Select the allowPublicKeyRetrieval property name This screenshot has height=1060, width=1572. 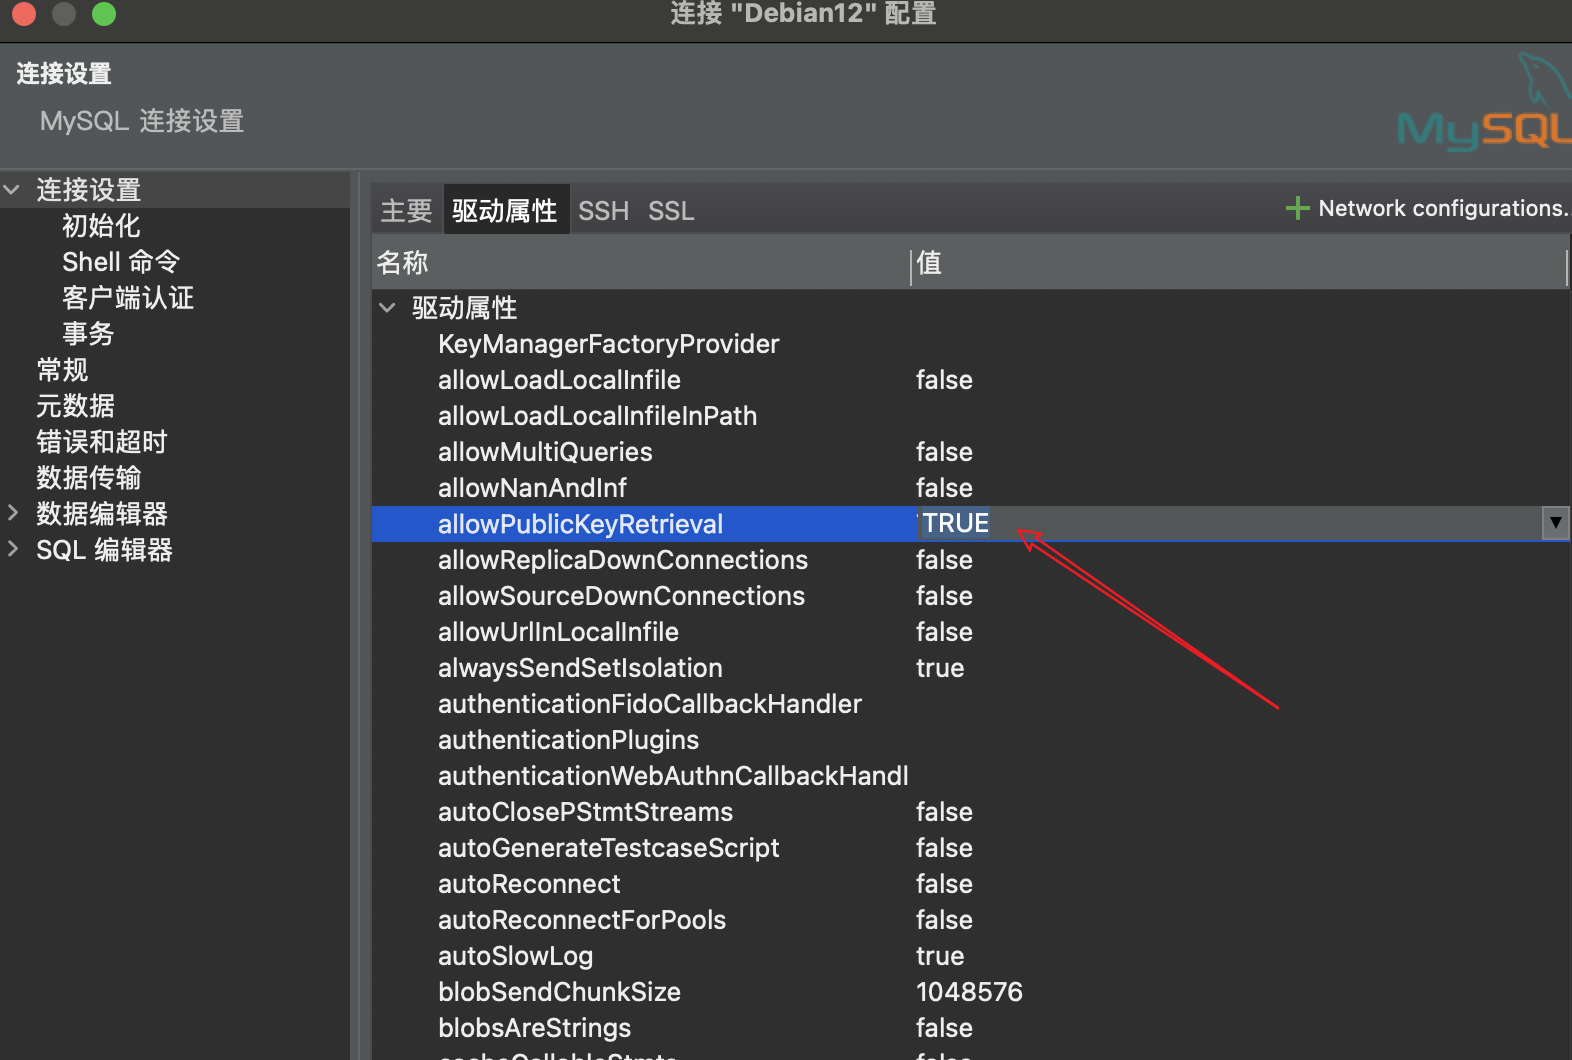[580, 524]
